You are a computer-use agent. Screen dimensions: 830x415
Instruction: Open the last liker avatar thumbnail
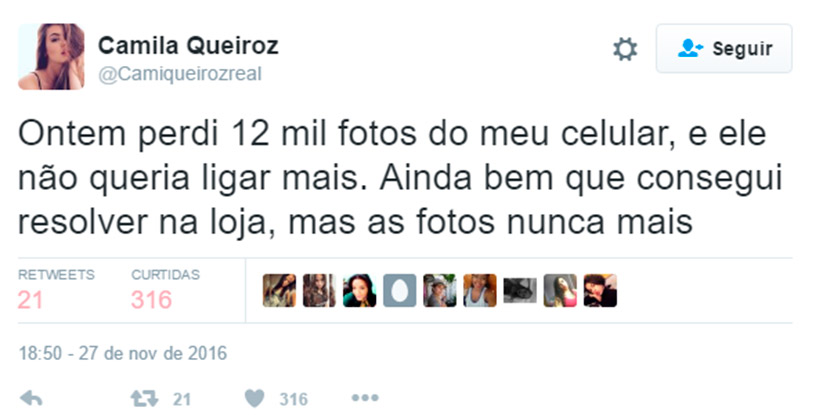tap(600, 291)
